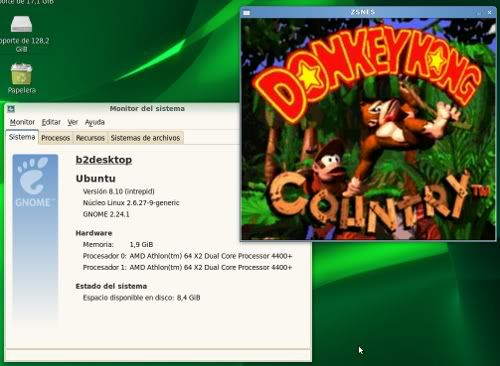Open the Monitor menu
This screenshot has height=366, width=500.
(x=22, y=122)
